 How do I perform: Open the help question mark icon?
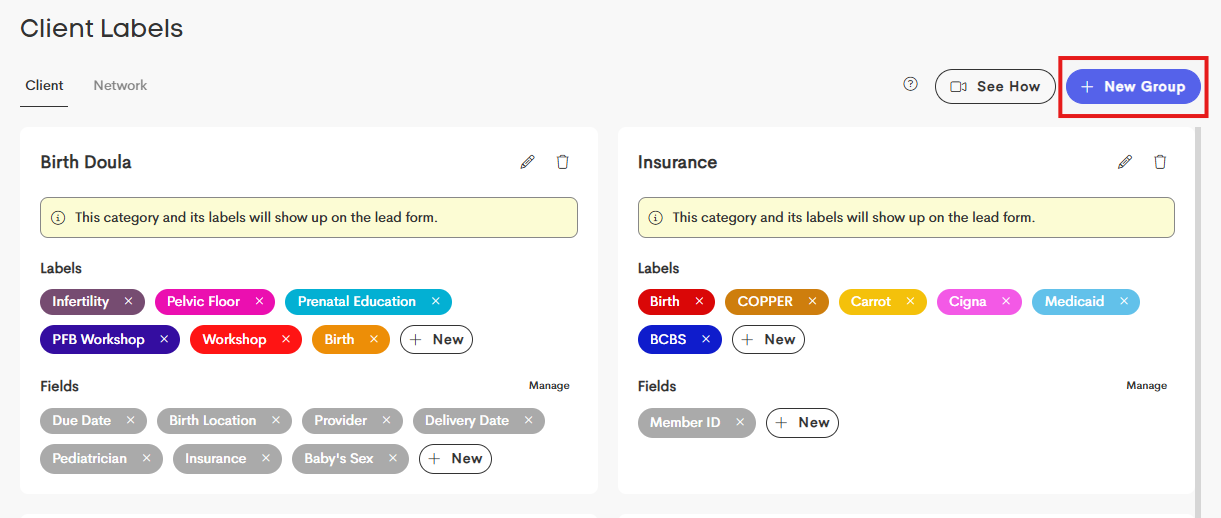point(910,85)
